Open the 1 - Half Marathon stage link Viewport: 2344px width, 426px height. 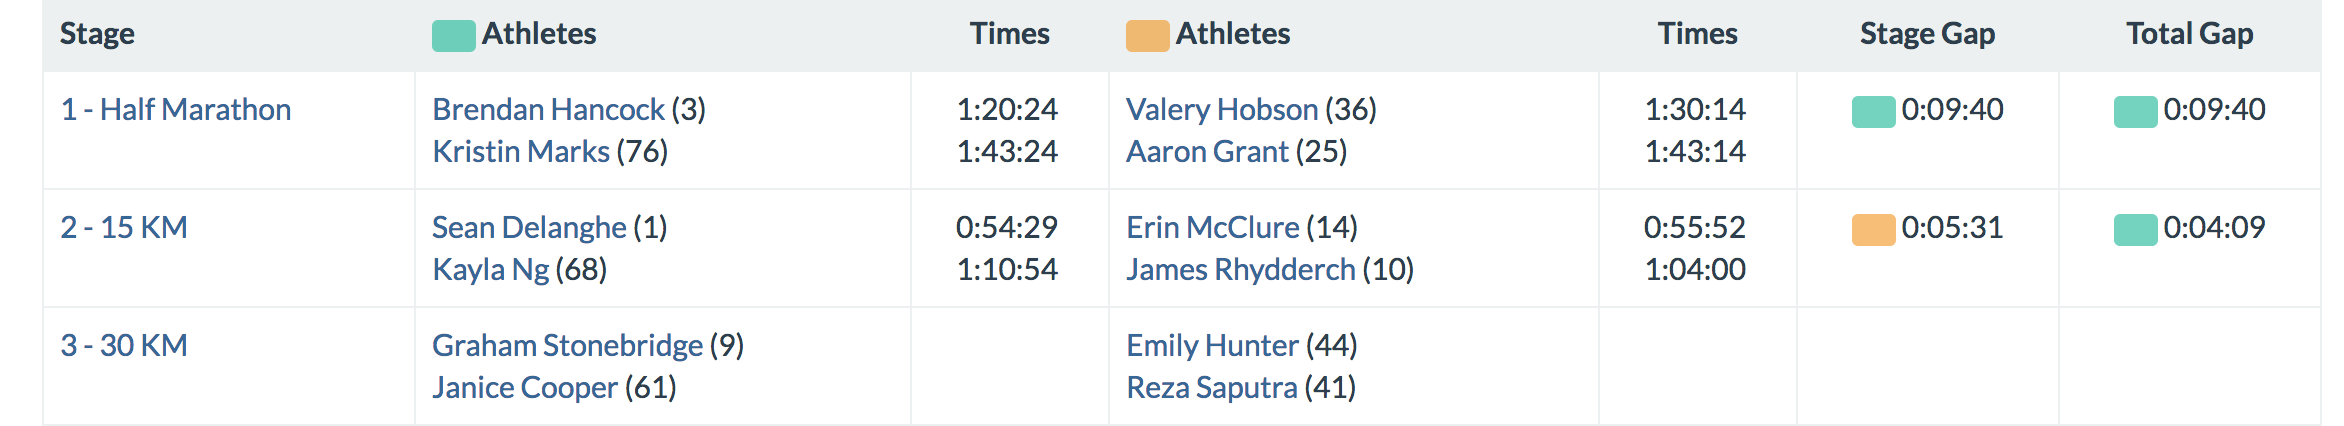pyautogui.click(x=176, y=109)
